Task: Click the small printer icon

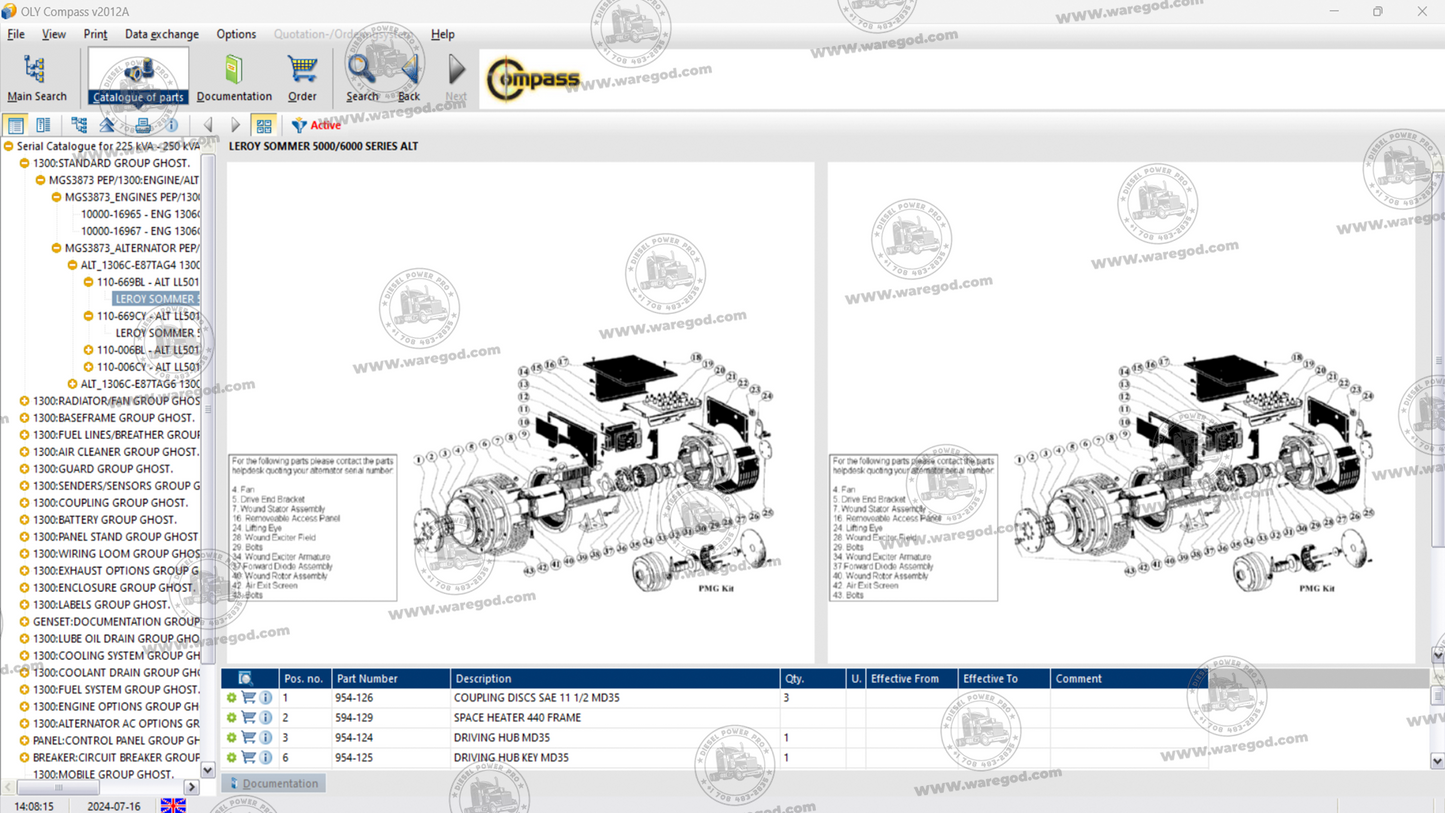Action: click(143, 125)
